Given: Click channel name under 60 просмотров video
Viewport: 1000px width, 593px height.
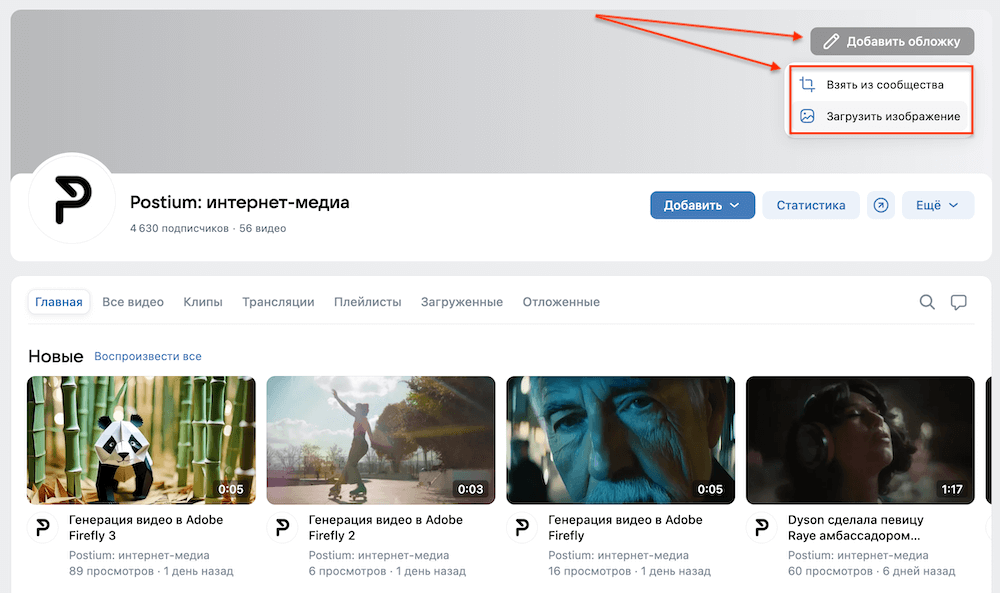Looking at the screenshot, I should 858,555.
